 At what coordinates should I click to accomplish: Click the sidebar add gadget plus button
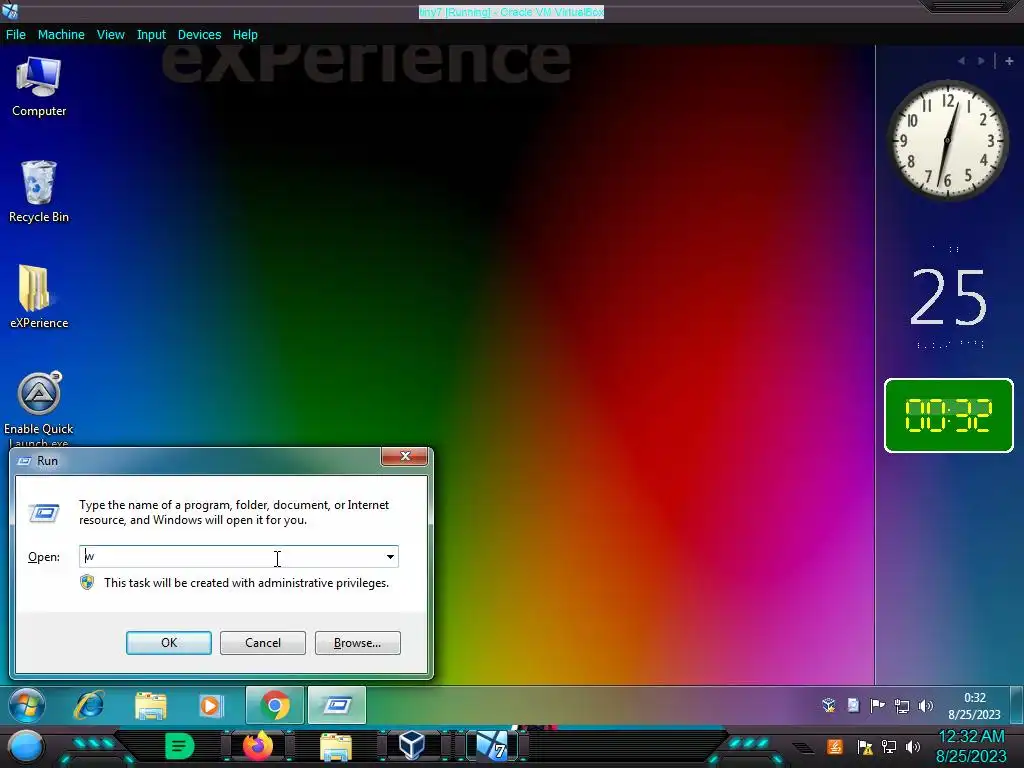[x=1009, y=61]
